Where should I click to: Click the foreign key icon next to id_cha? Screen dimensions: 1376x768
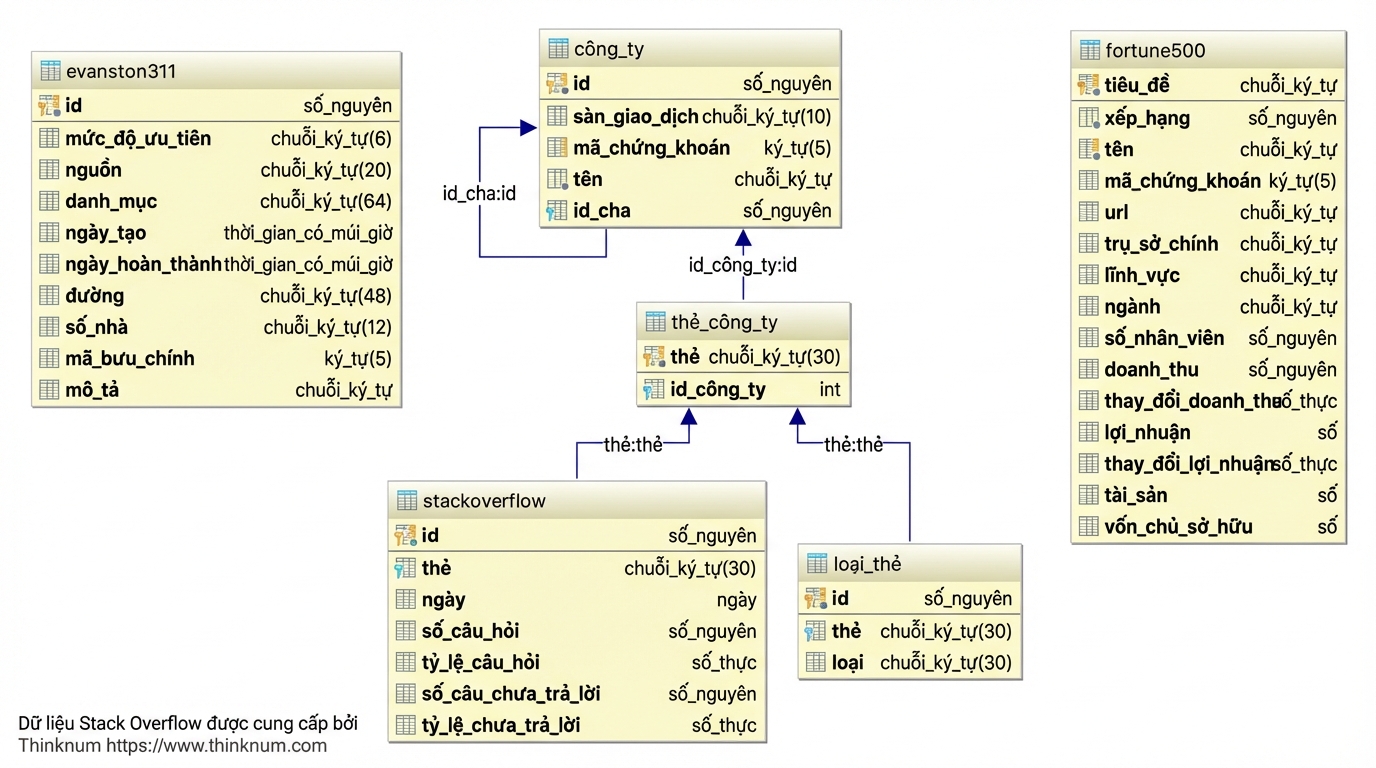click(557, 211)
